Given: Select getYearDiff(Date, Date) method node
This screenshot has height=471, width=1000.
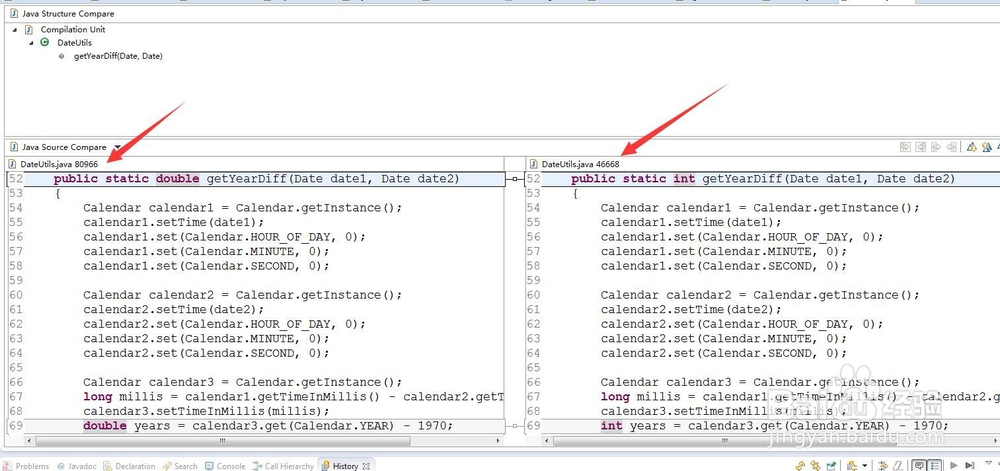Looking at the screenshot, I should (x=118, y=56).
